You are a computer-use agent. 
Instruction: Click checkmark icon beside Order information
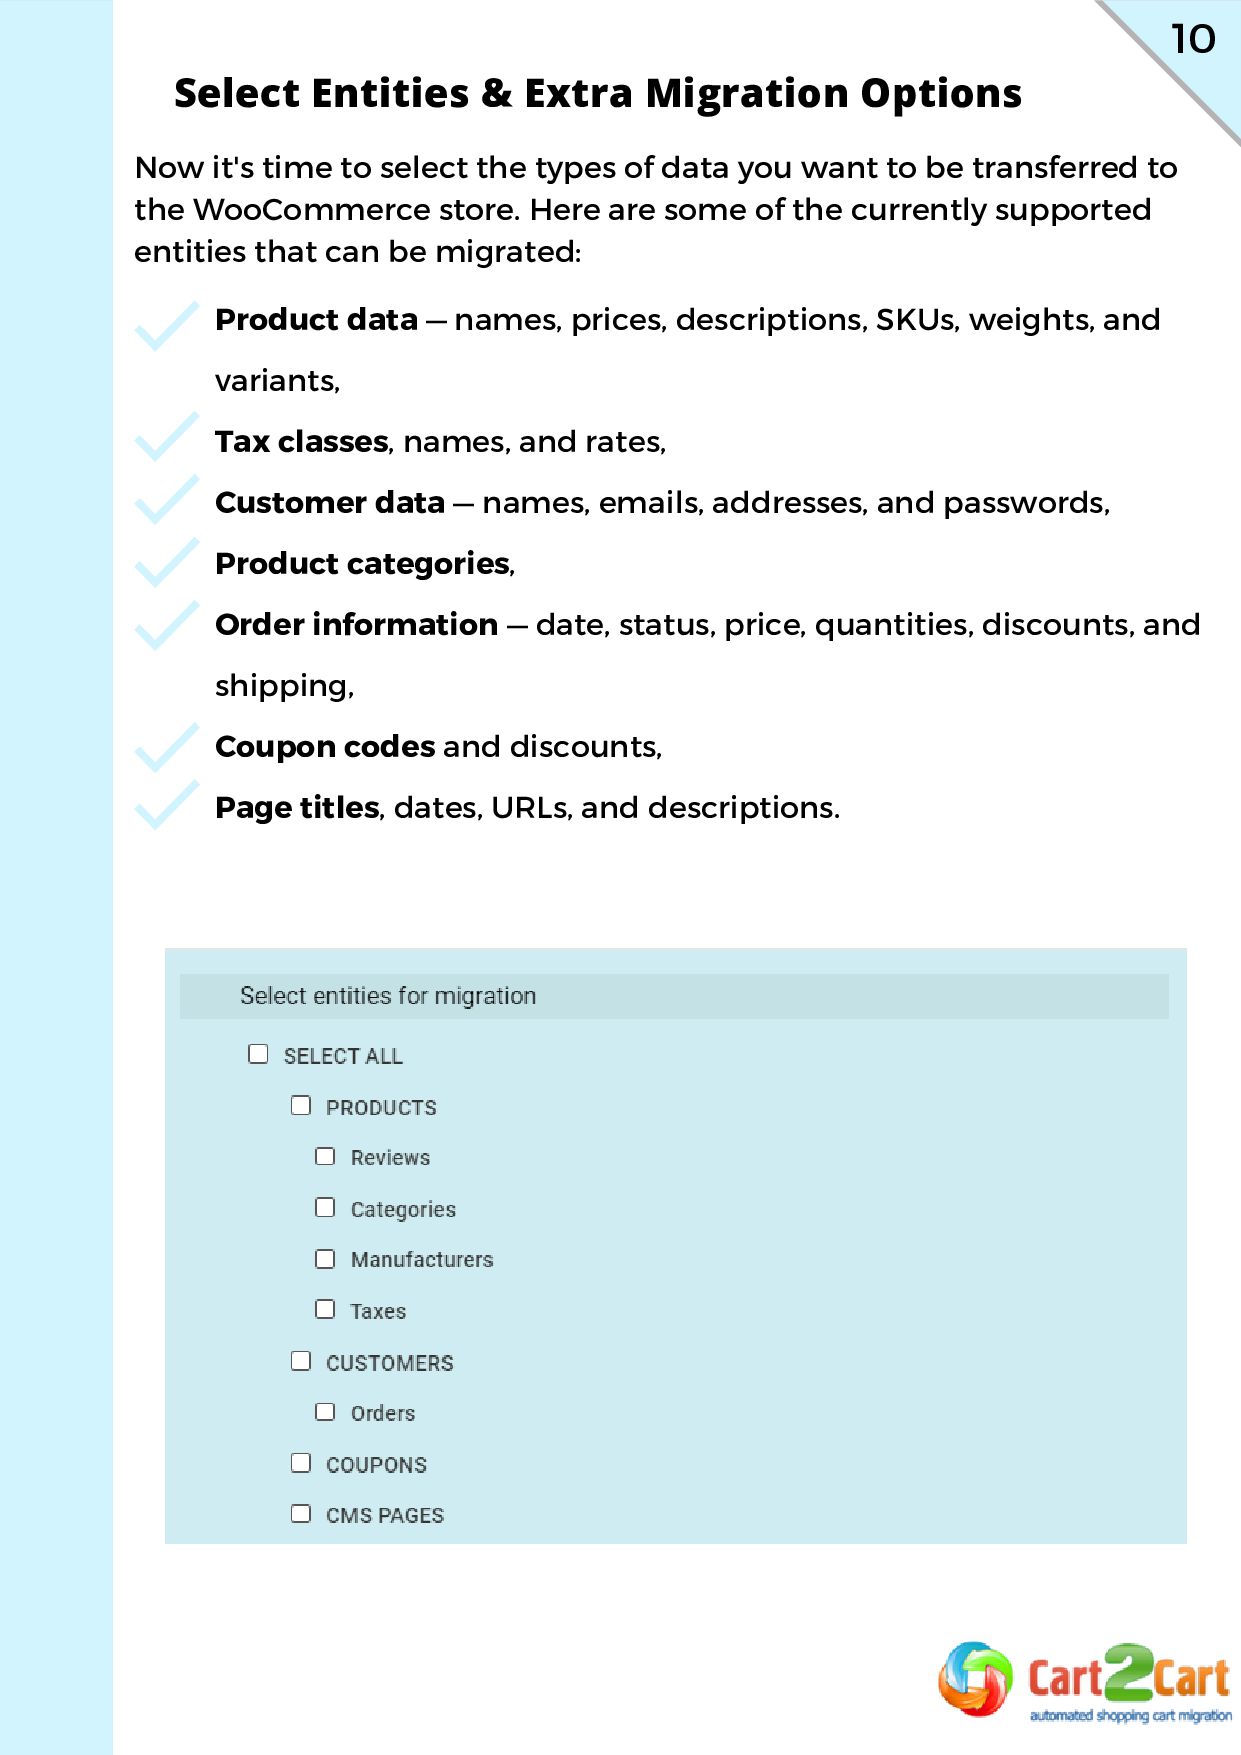(167, 624)
